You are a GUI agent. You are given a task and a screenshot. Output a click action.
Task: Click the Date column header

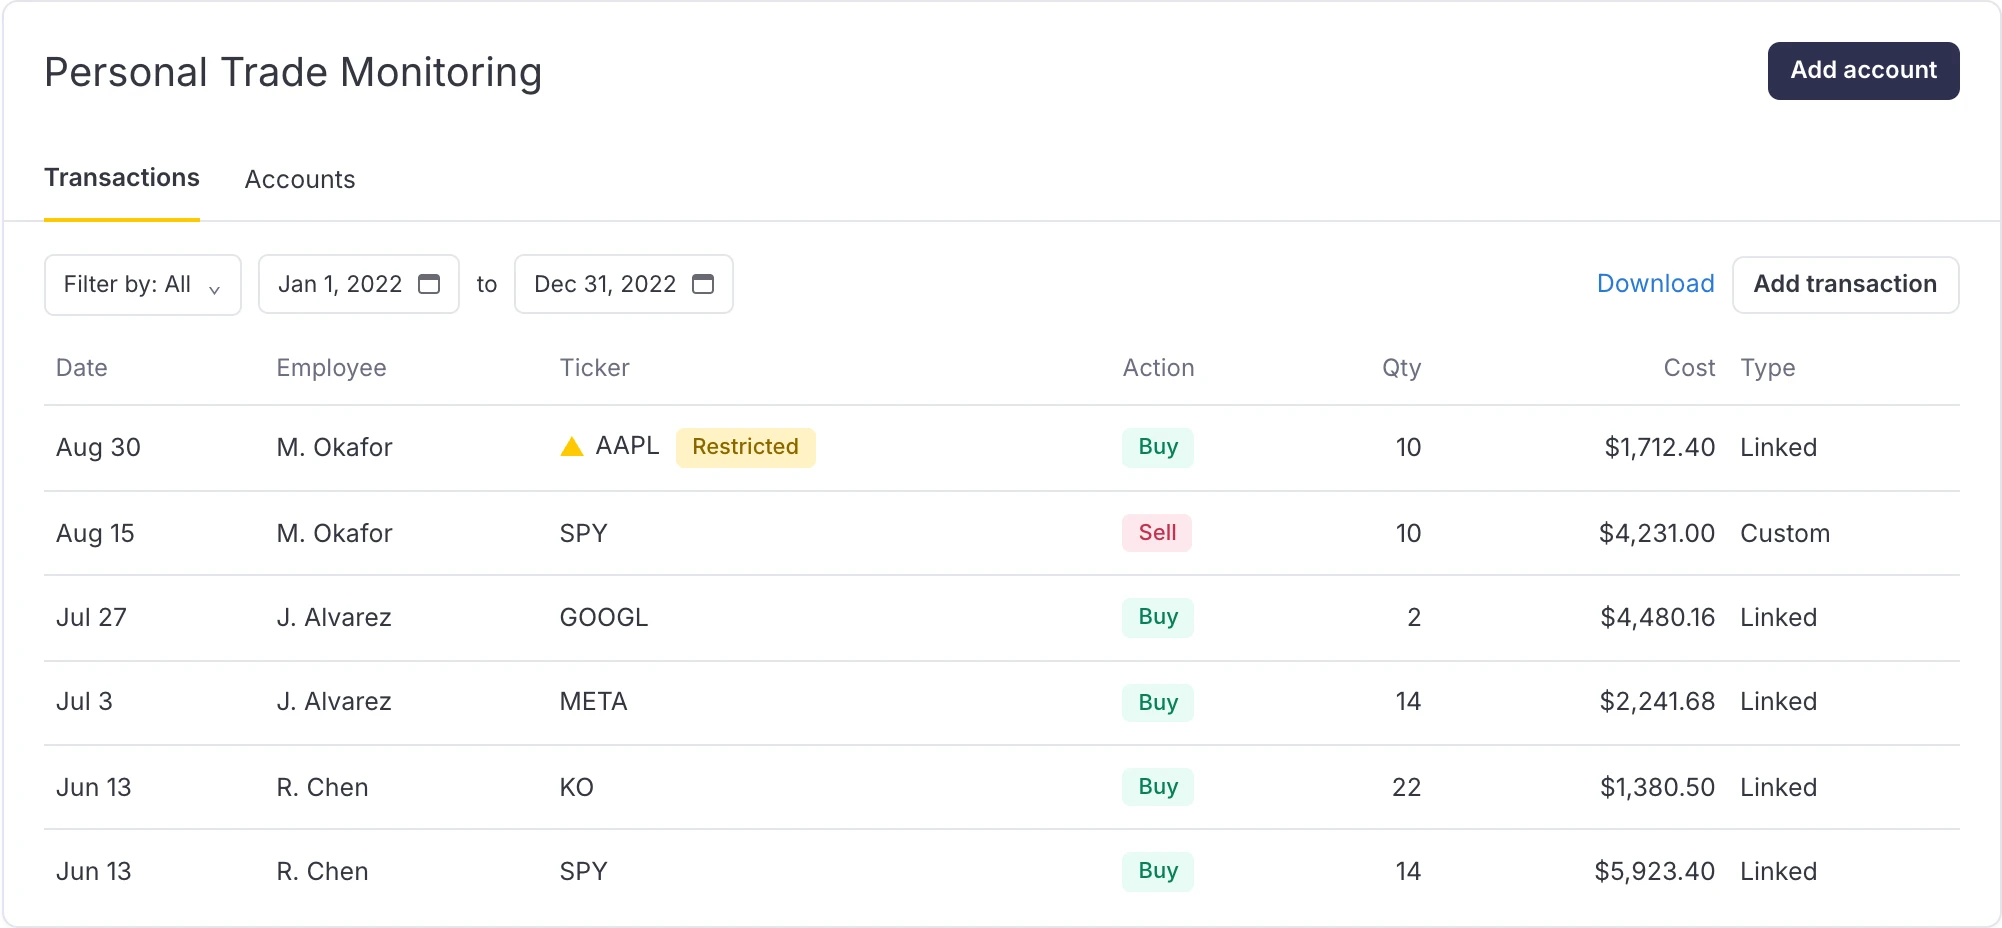[82, 368]
